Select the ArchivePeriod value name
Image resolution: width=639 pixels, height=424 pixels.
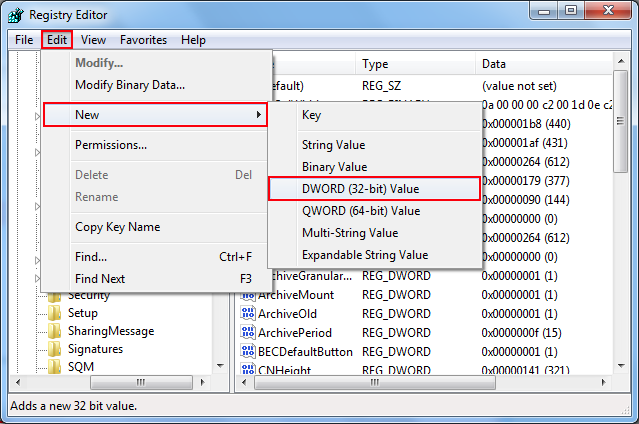click(x=295, y=333)
